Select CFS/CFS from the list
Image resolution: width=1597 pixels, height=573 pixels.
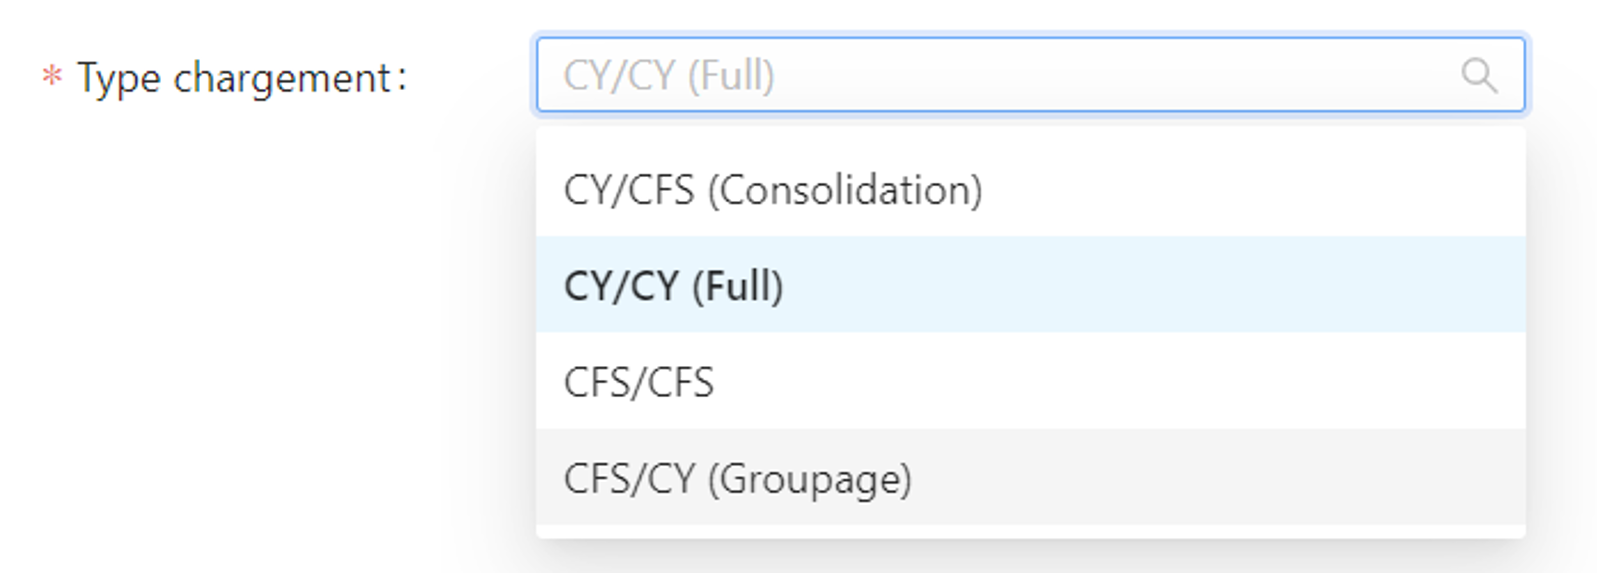click(639, 382)
